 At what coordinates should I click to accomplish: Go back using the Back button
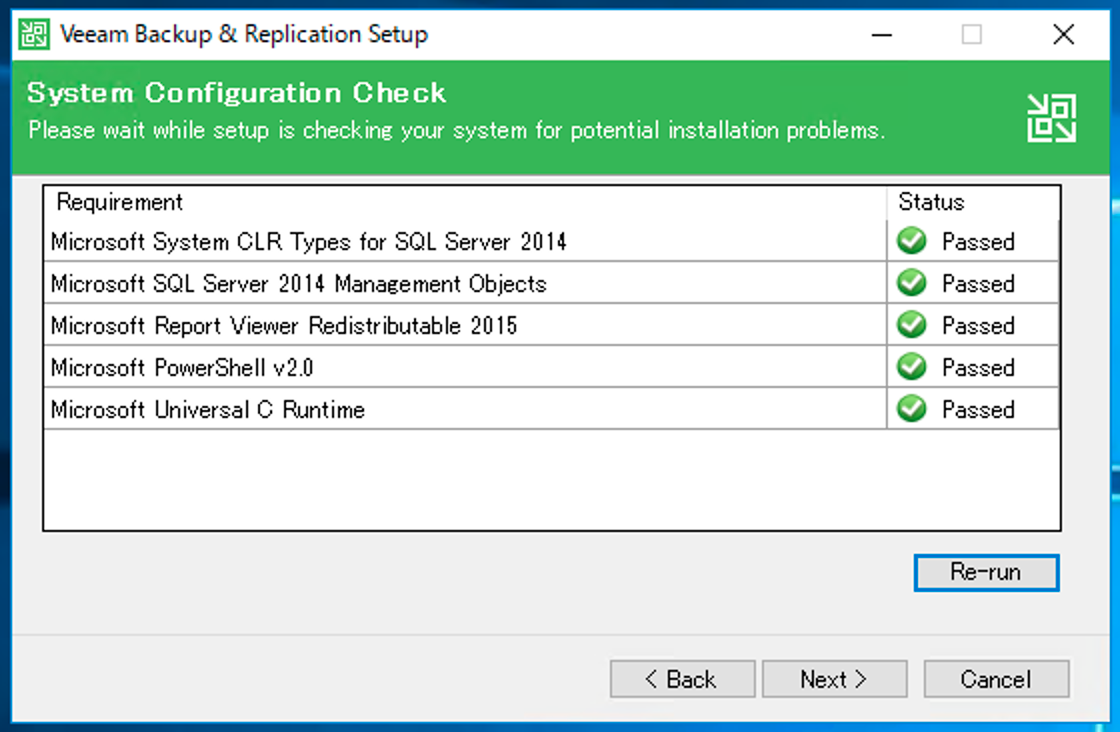click(682, 679)
